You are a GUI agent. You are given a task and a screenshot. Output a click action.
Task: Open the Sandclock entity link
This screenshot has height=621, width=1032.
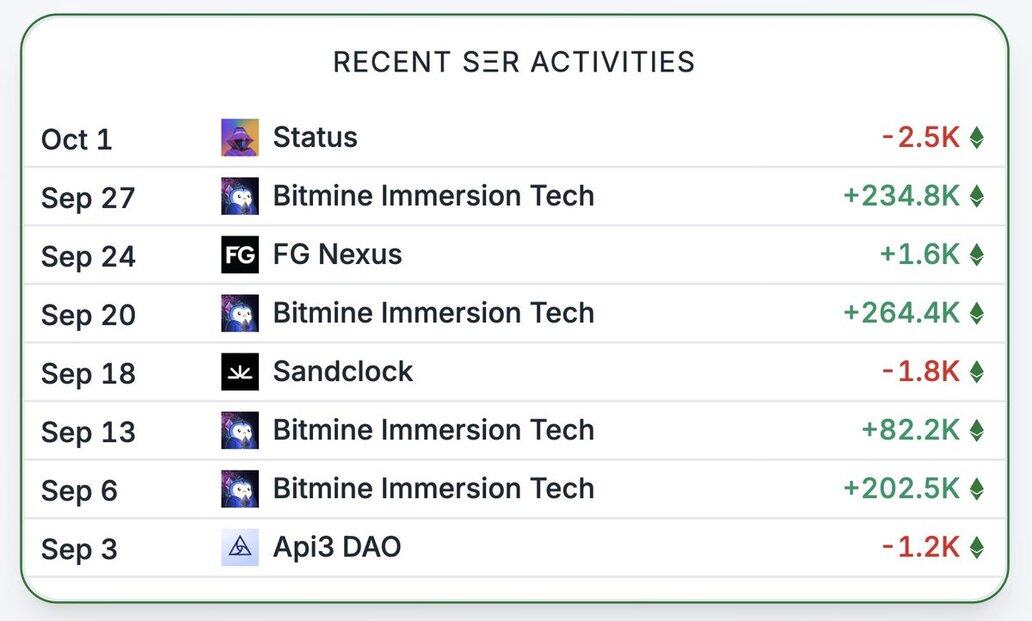(x=343, y=372)
